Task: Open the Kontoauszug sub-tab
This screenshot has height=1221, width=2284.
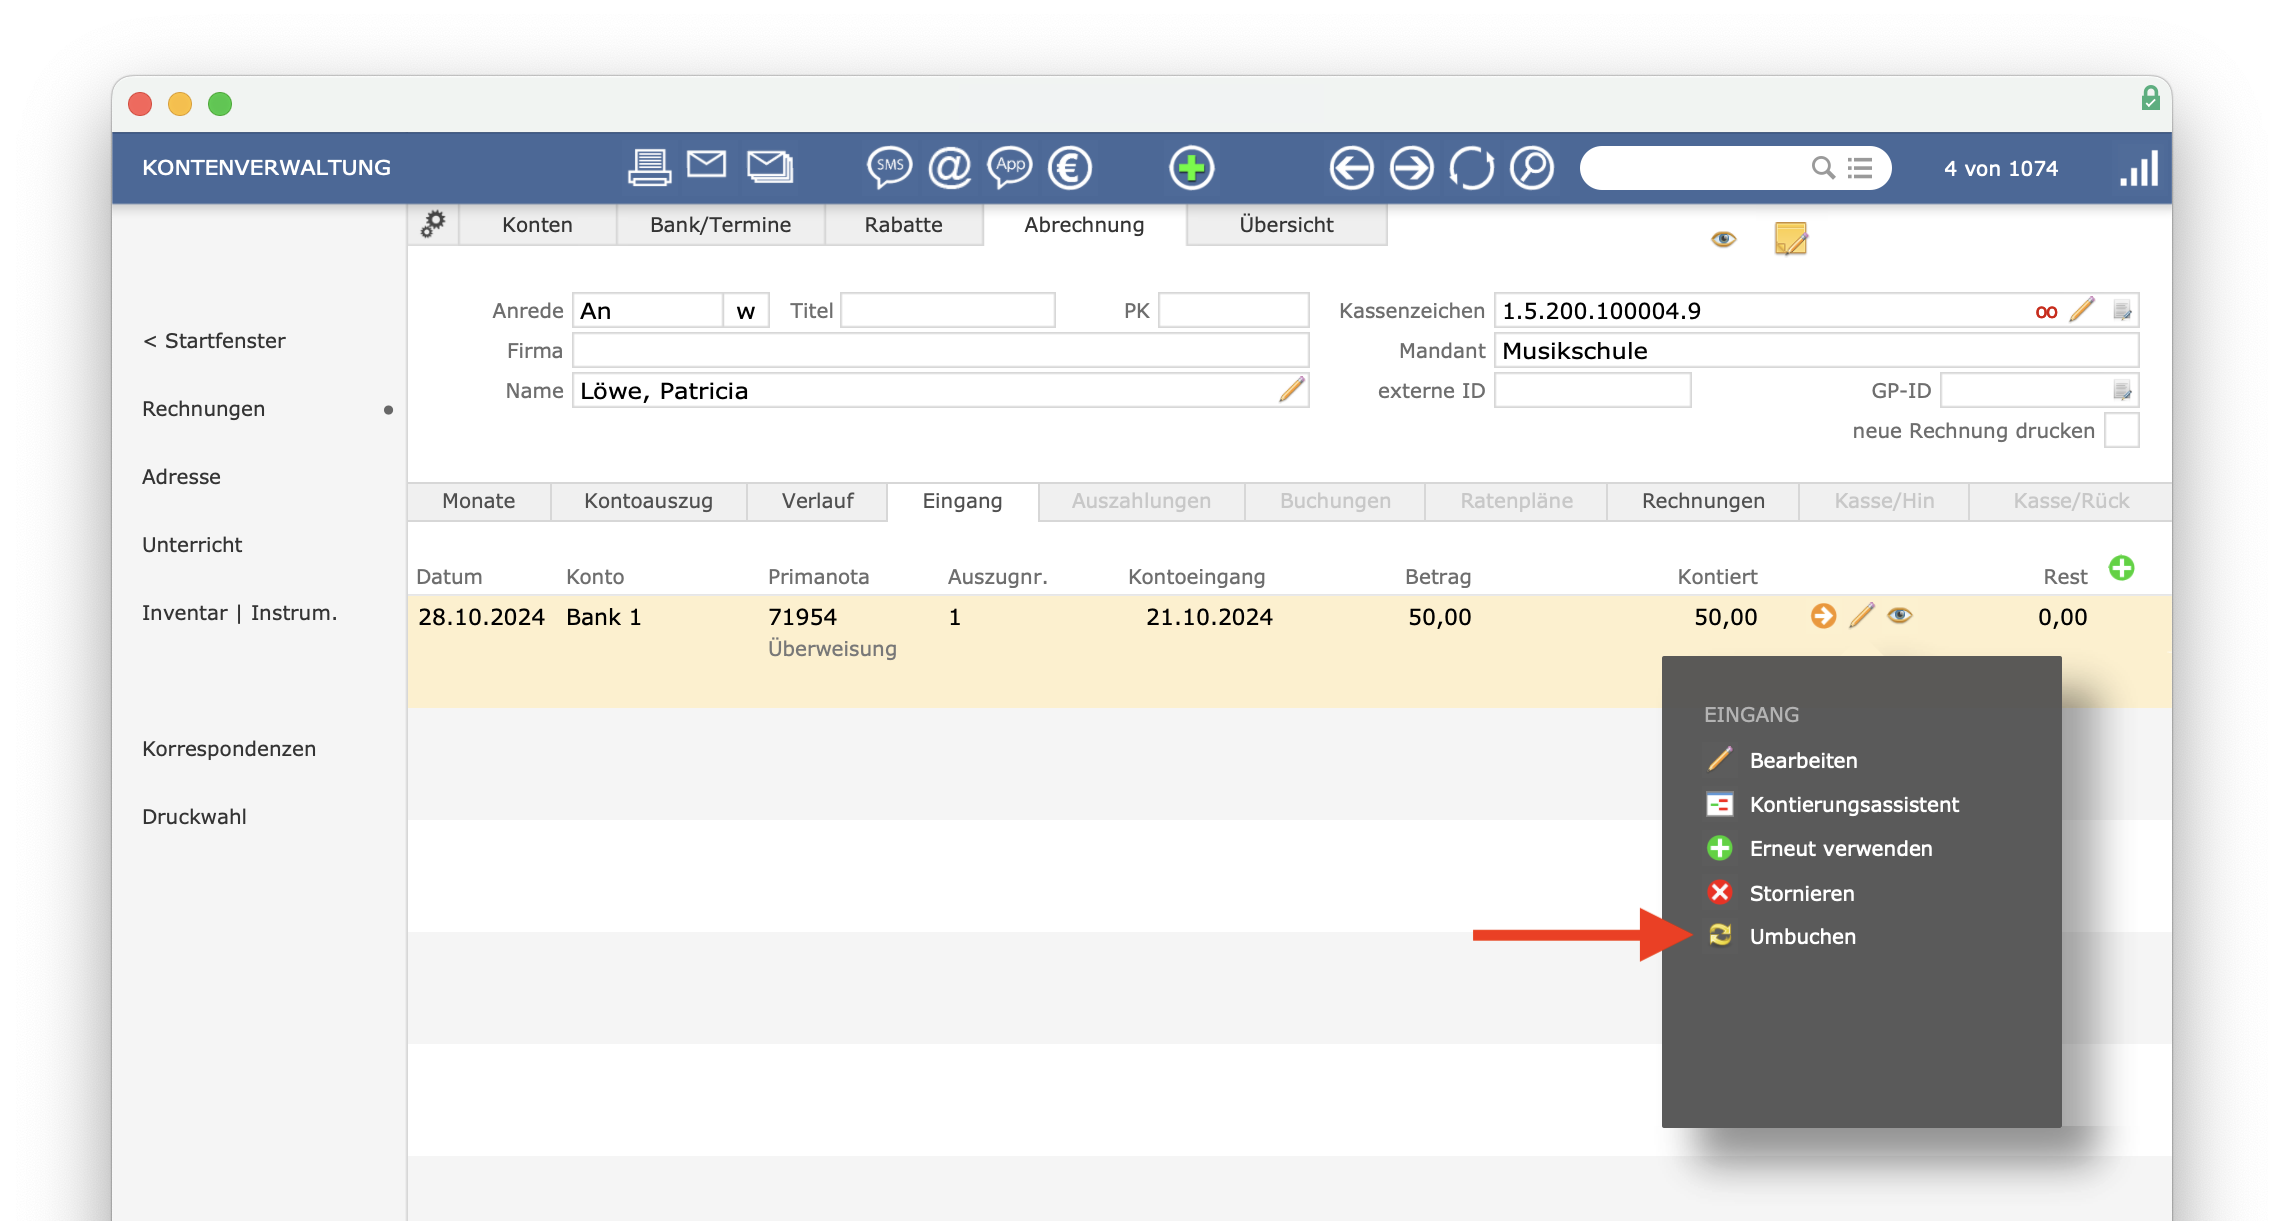Action: pos(648,500)
